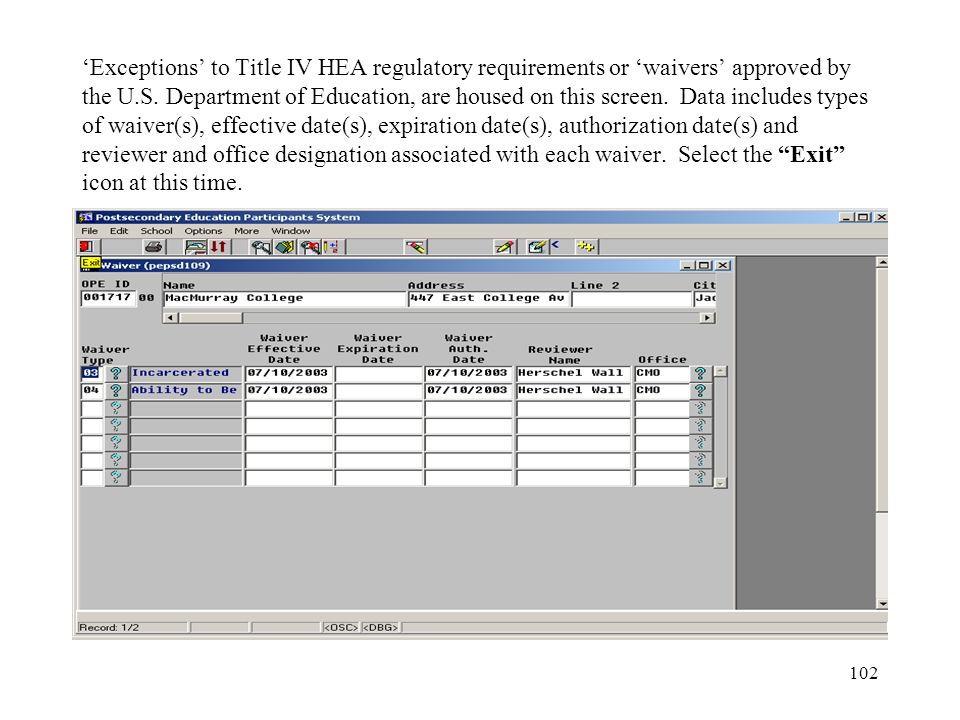Screen dimensions: 960x720
Task: Click the header horizontal scrollbar thumb
Action: (210, 318)
